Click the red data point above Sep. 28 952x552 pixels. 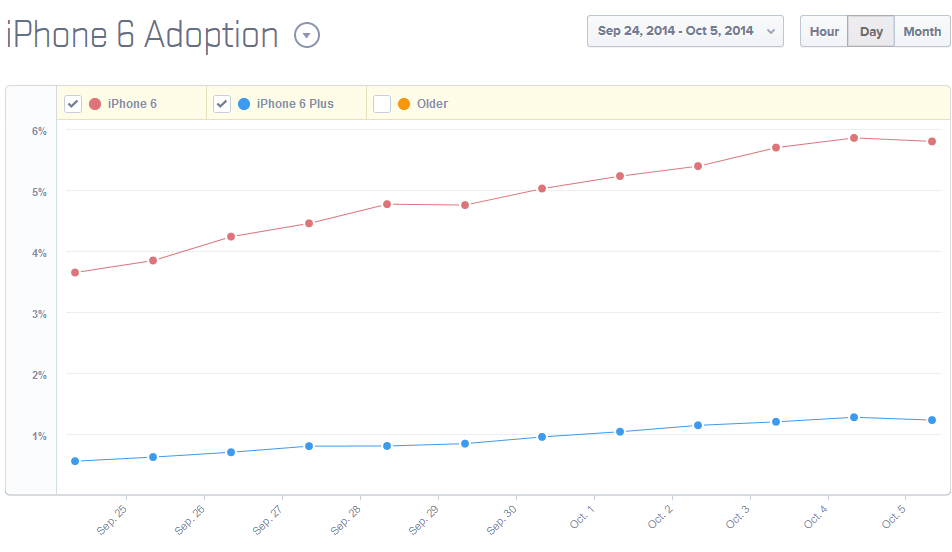[x=387, y=204]
